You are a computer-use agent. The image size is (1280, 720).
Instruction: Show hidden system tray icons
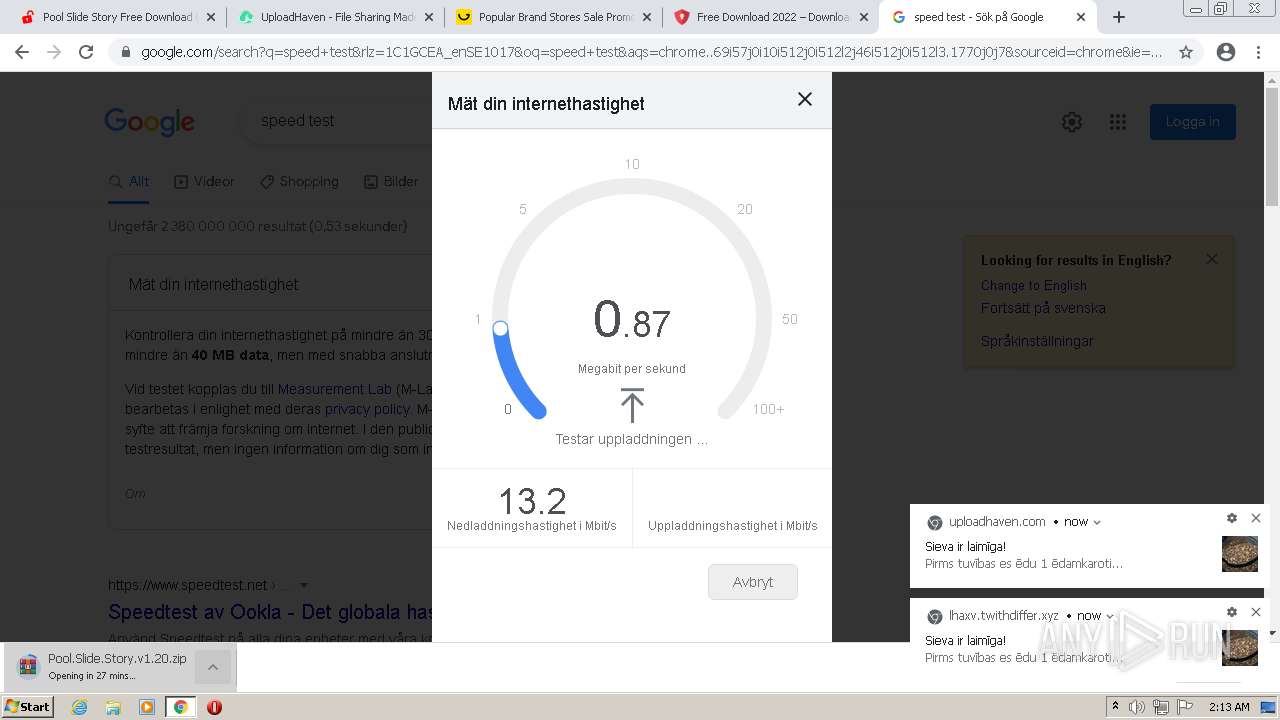click(x=1115, y=707)
